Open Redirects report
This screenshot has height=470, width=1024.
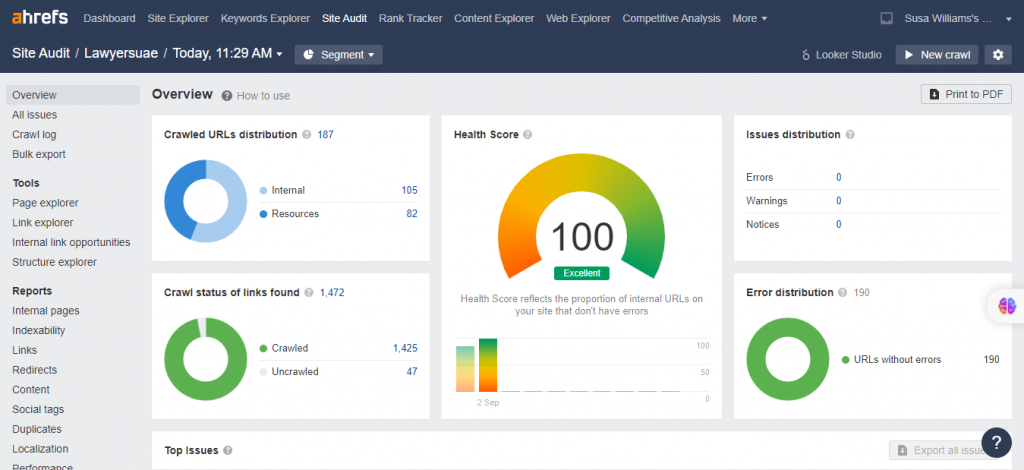[x=35, y=369]
